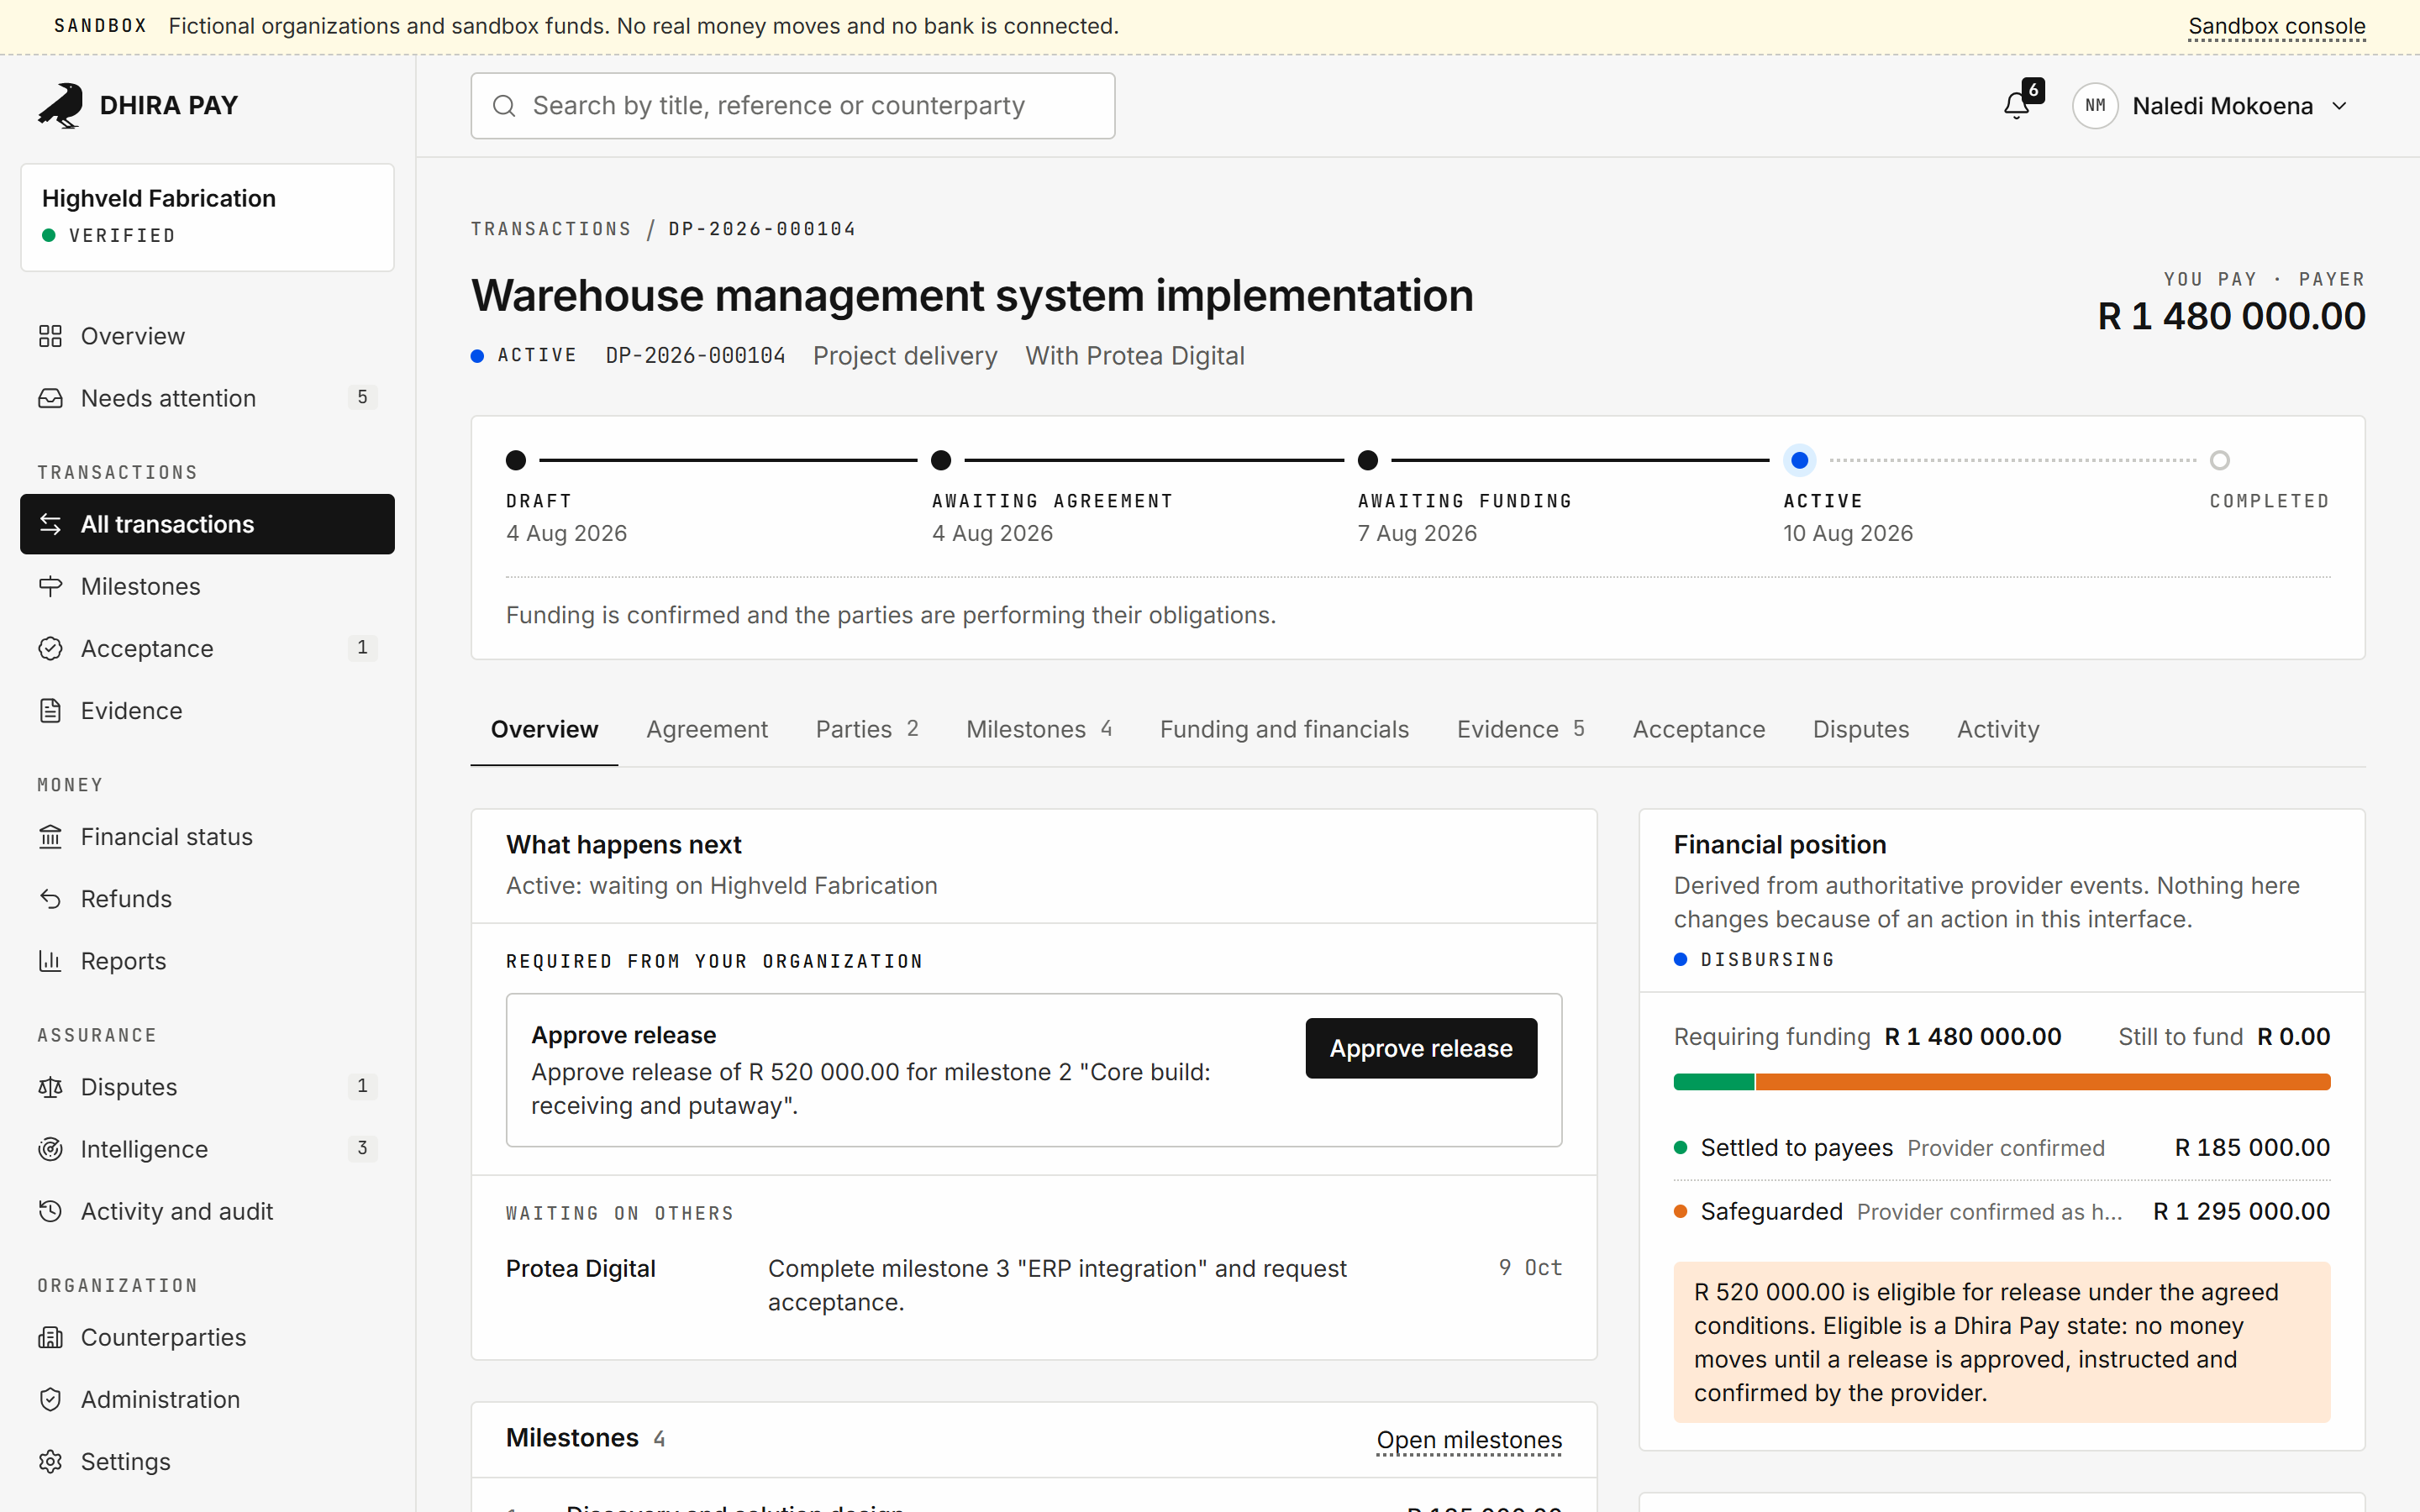Open the Highveld Fabrication organization card
Screen dimensions: 2420x1512
pos(207,217)
